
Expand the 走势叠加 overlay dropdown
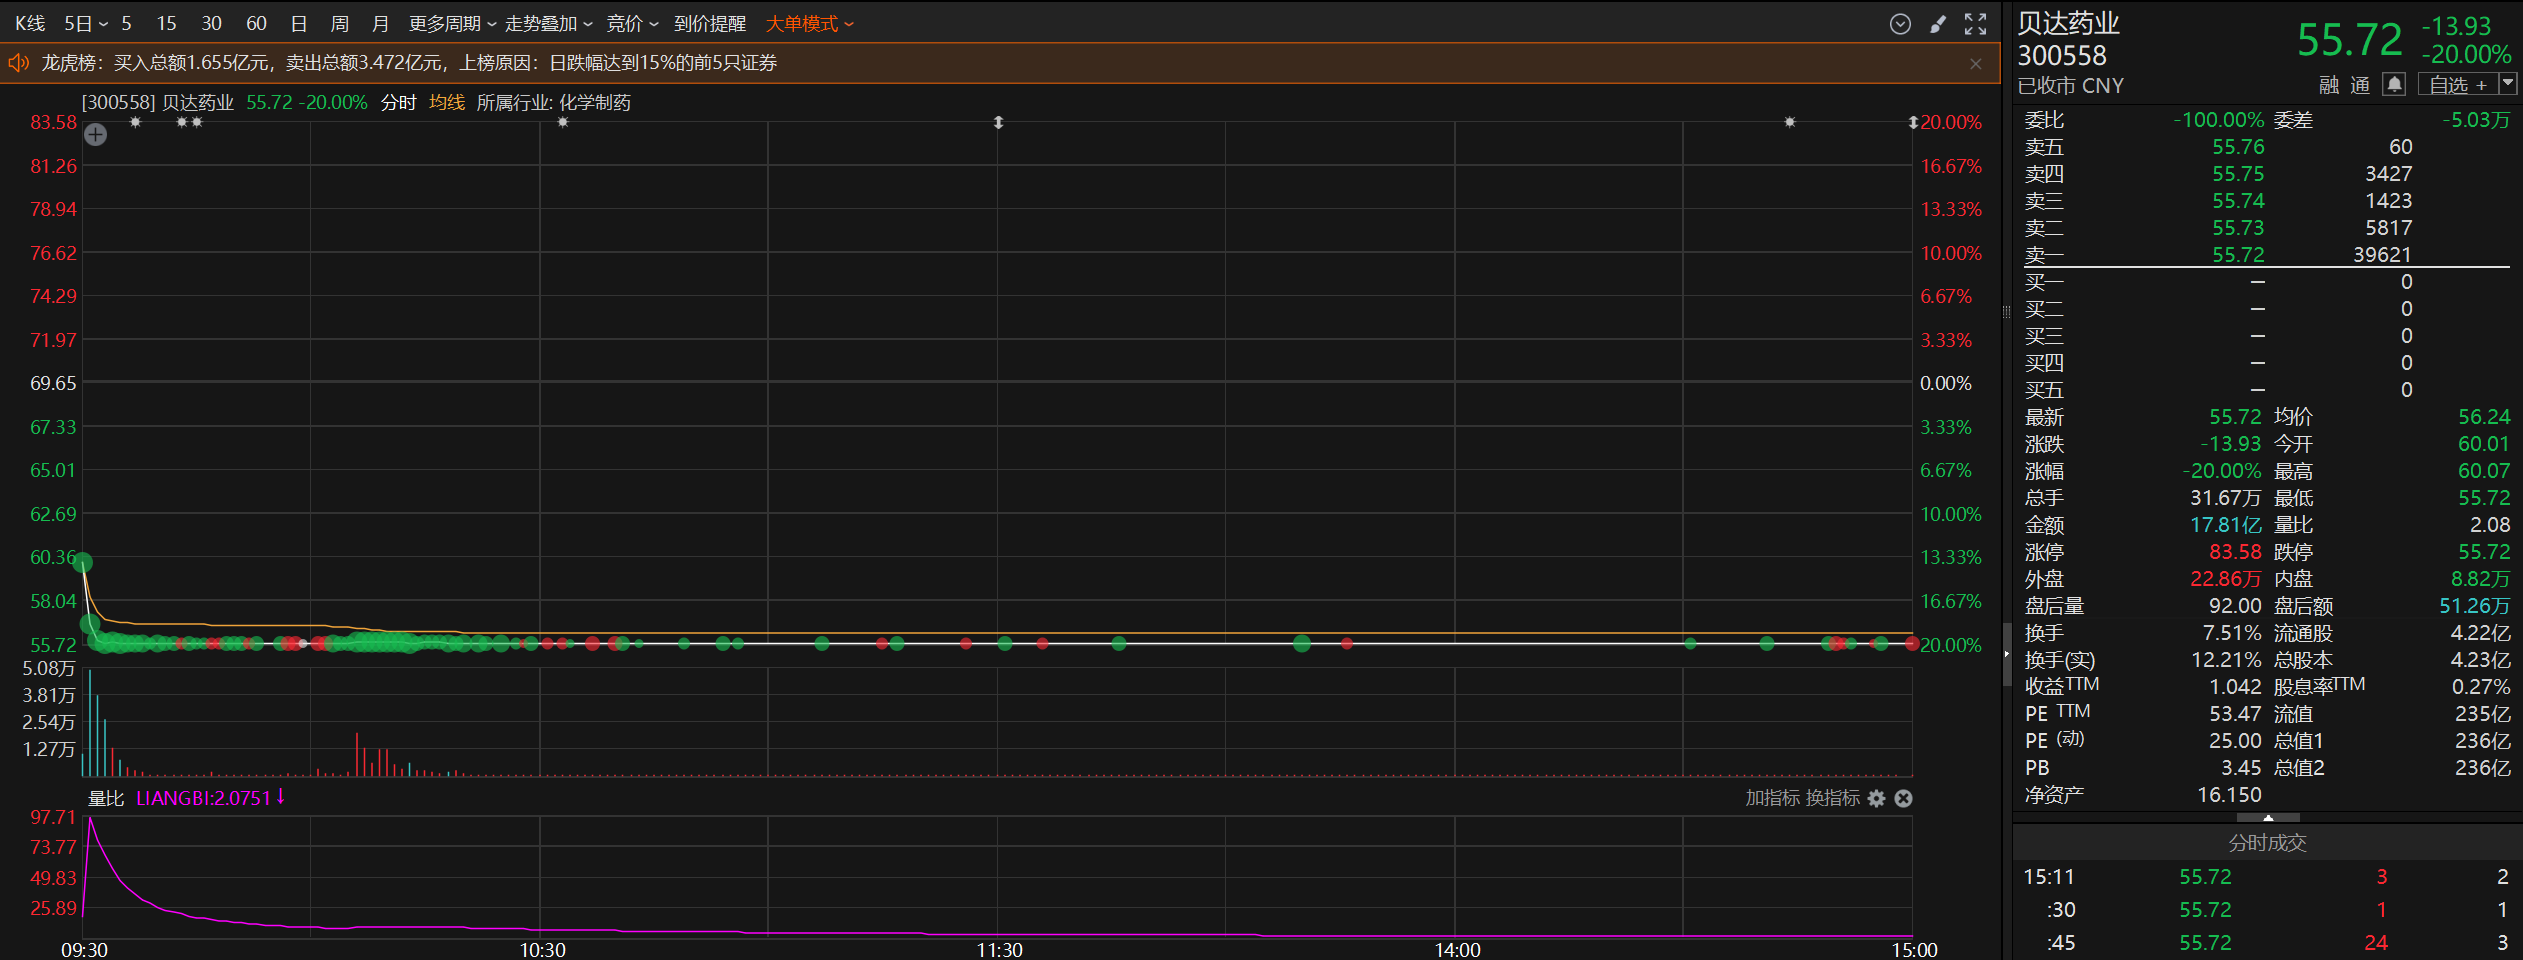pos(548,23)
